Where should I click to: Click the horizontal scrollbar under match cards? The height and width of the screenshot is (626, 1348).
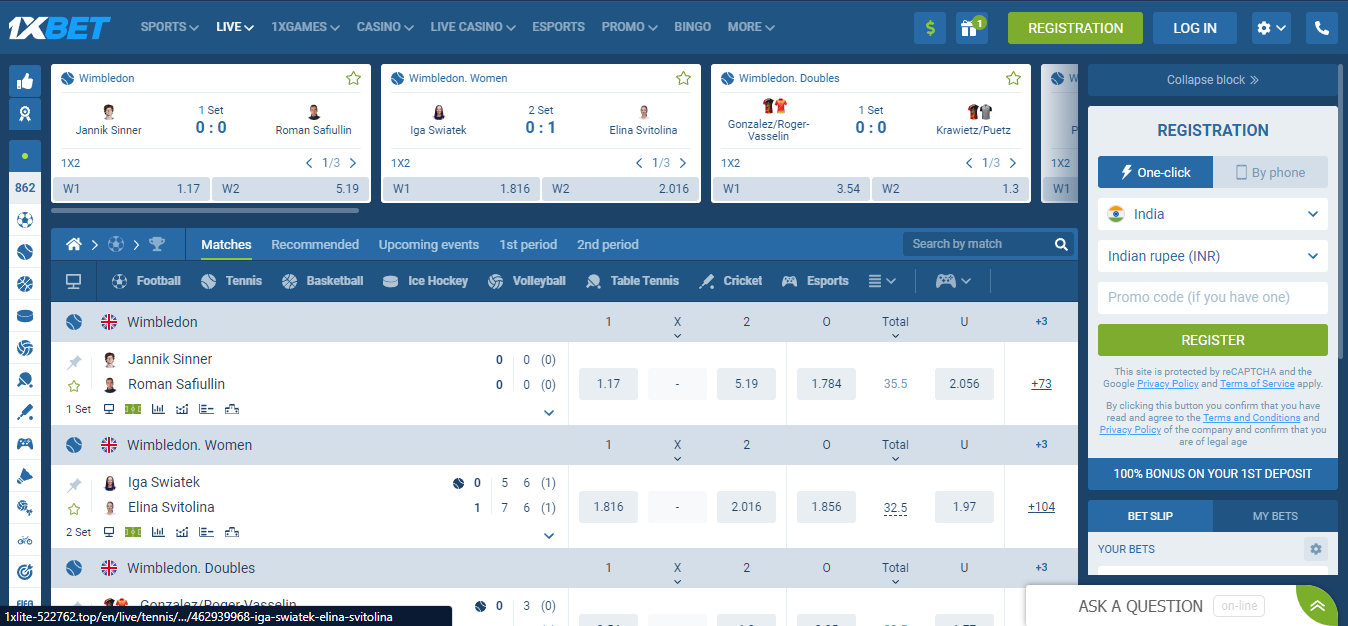pyautogui.click(x=205, y=211)
